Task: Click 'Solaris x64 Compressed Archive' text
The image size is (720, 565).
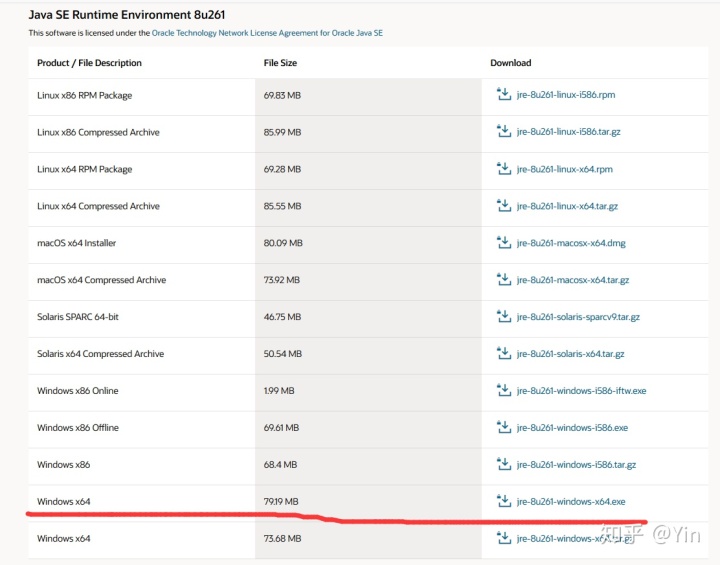Action: pos(100,354)
